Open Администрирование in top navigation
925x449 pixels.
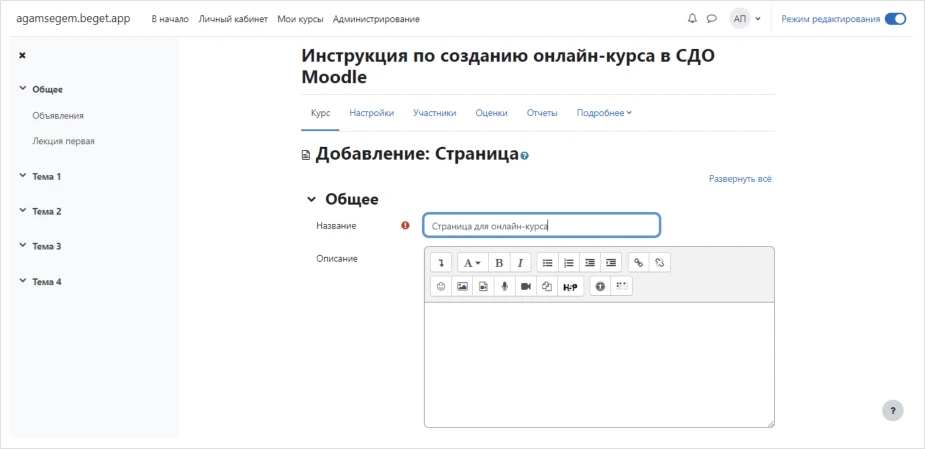pyautogui.click(x=376, y=19)
